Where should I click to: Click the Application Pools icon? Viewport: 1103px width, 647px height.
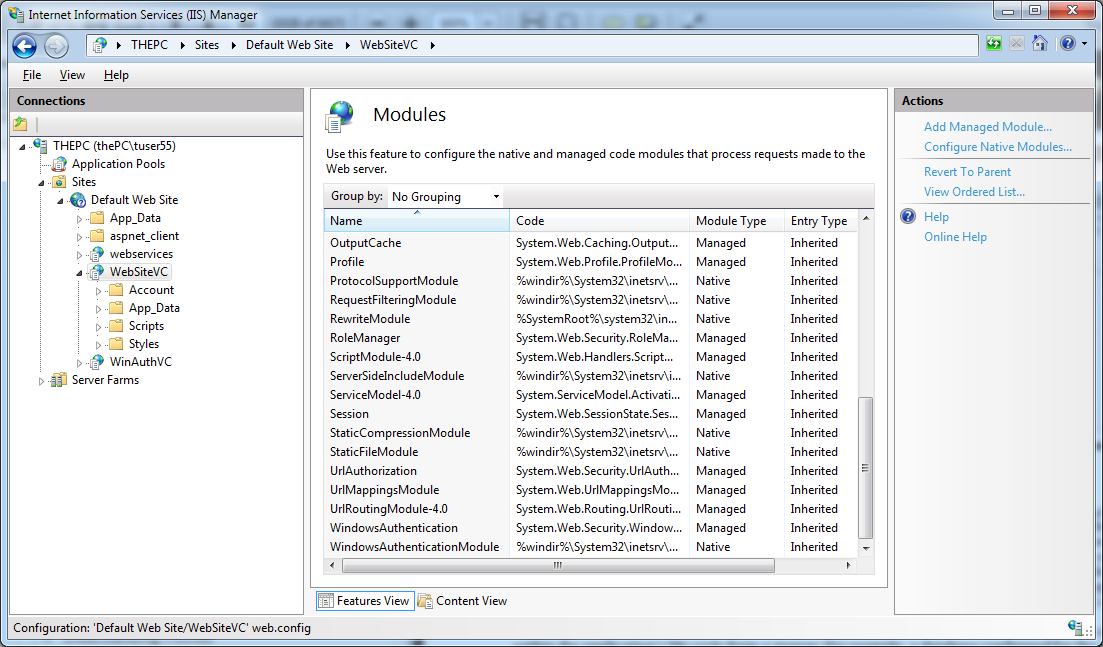tap(60, 164)
